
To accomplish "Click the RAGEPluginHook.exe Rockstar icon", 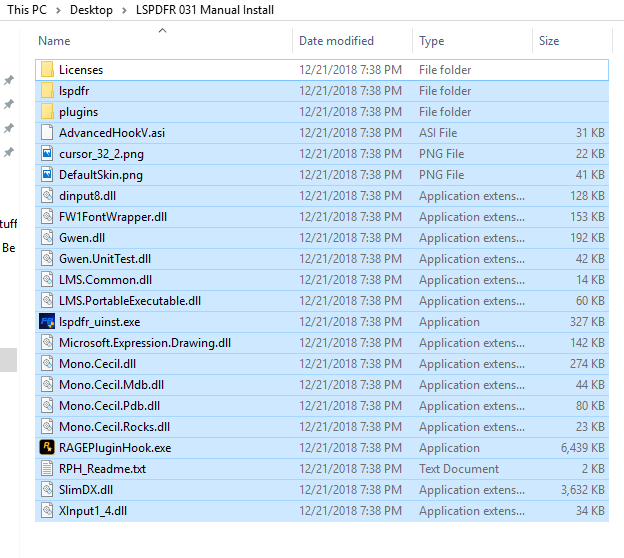I will coord(47,447).
